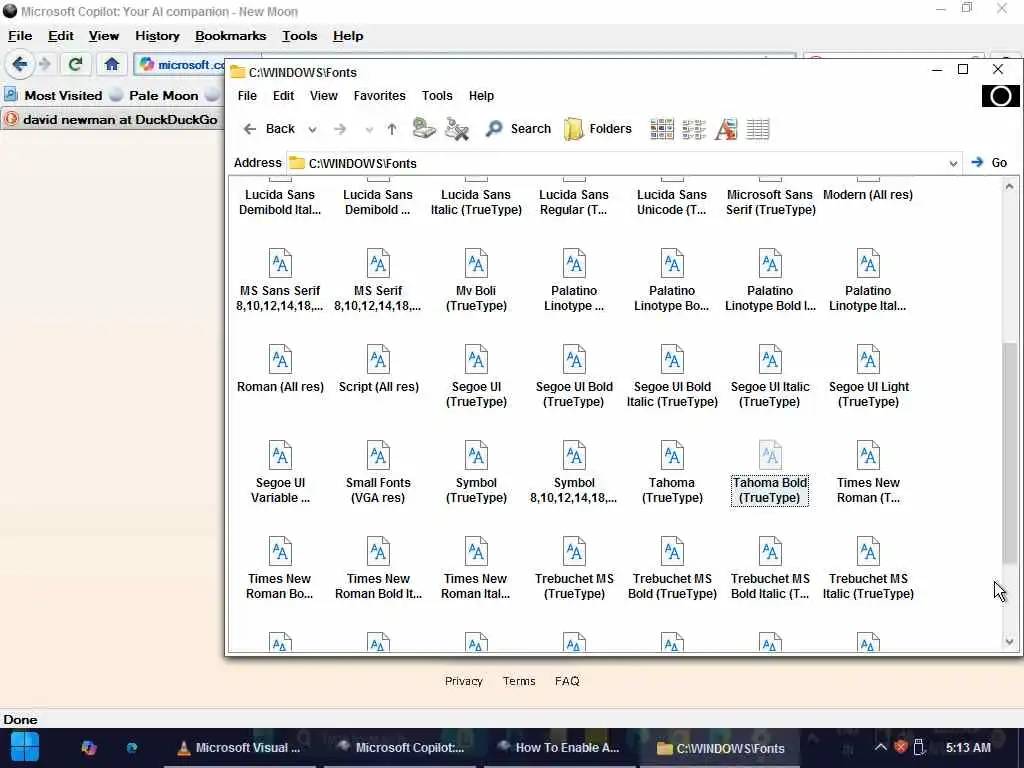Open Windows Start button on taskbar
Viewport: 1024px width, 768px height.
pyautogui.click(x=25, y=748)
